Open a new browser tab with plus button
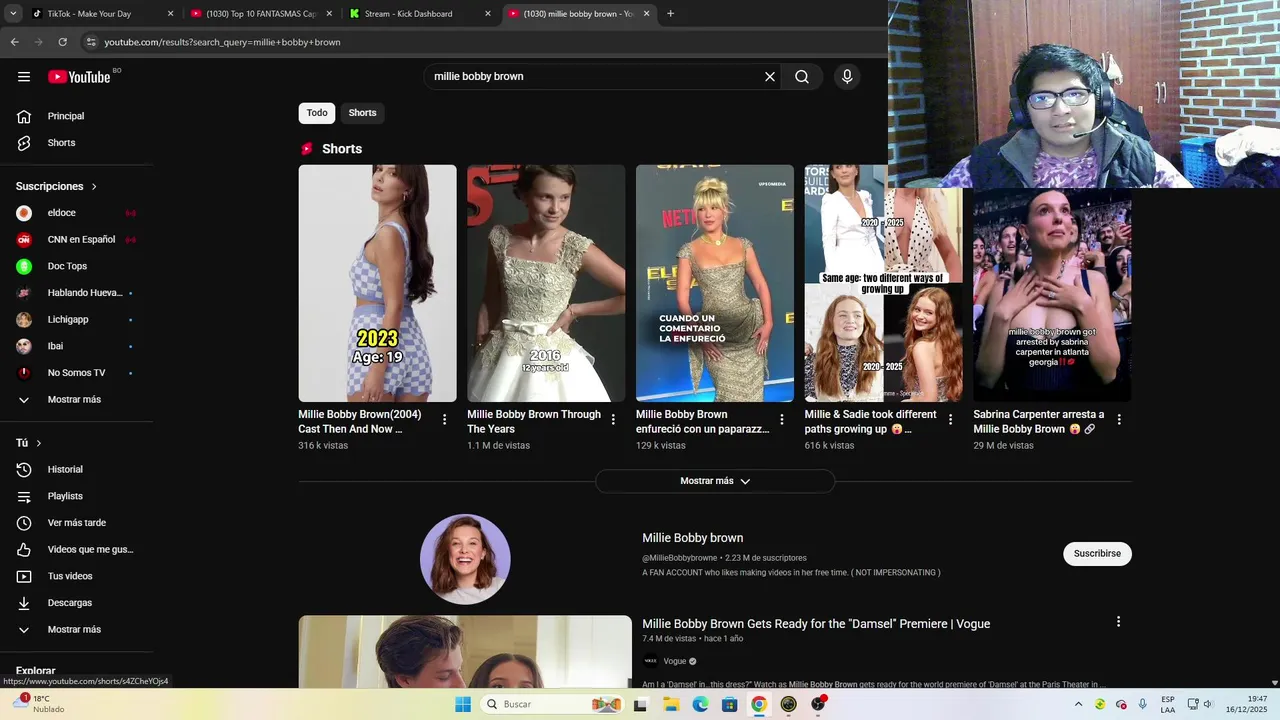This screenshot has height=720, width=1280. click(670, 14)
